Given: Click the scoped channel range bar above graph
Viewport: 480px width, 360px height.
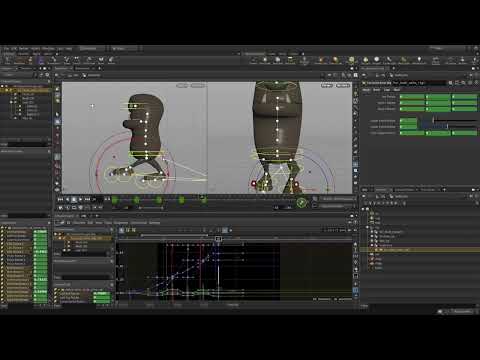Looking at the screenshot, I should pos(174,235).
